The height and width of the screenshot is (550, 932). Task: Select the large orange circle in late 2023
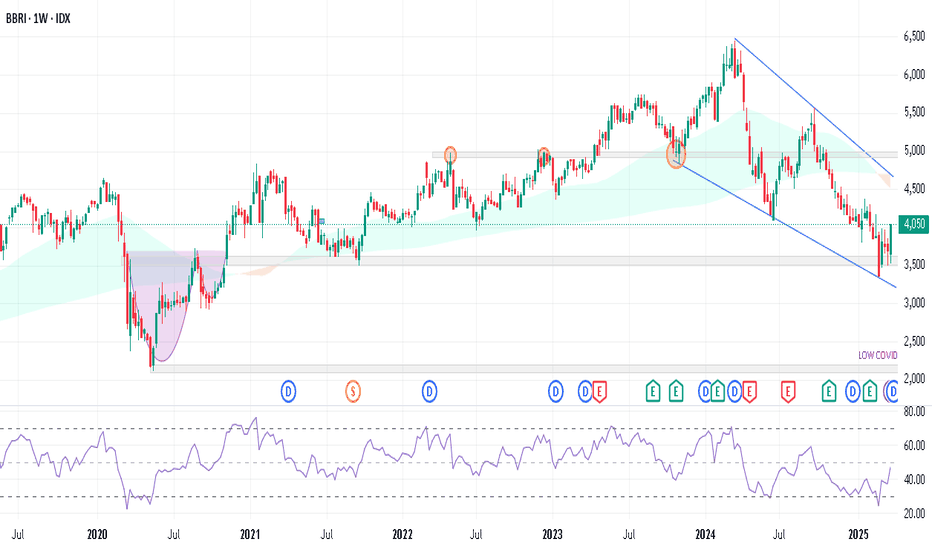pos(676,153)
